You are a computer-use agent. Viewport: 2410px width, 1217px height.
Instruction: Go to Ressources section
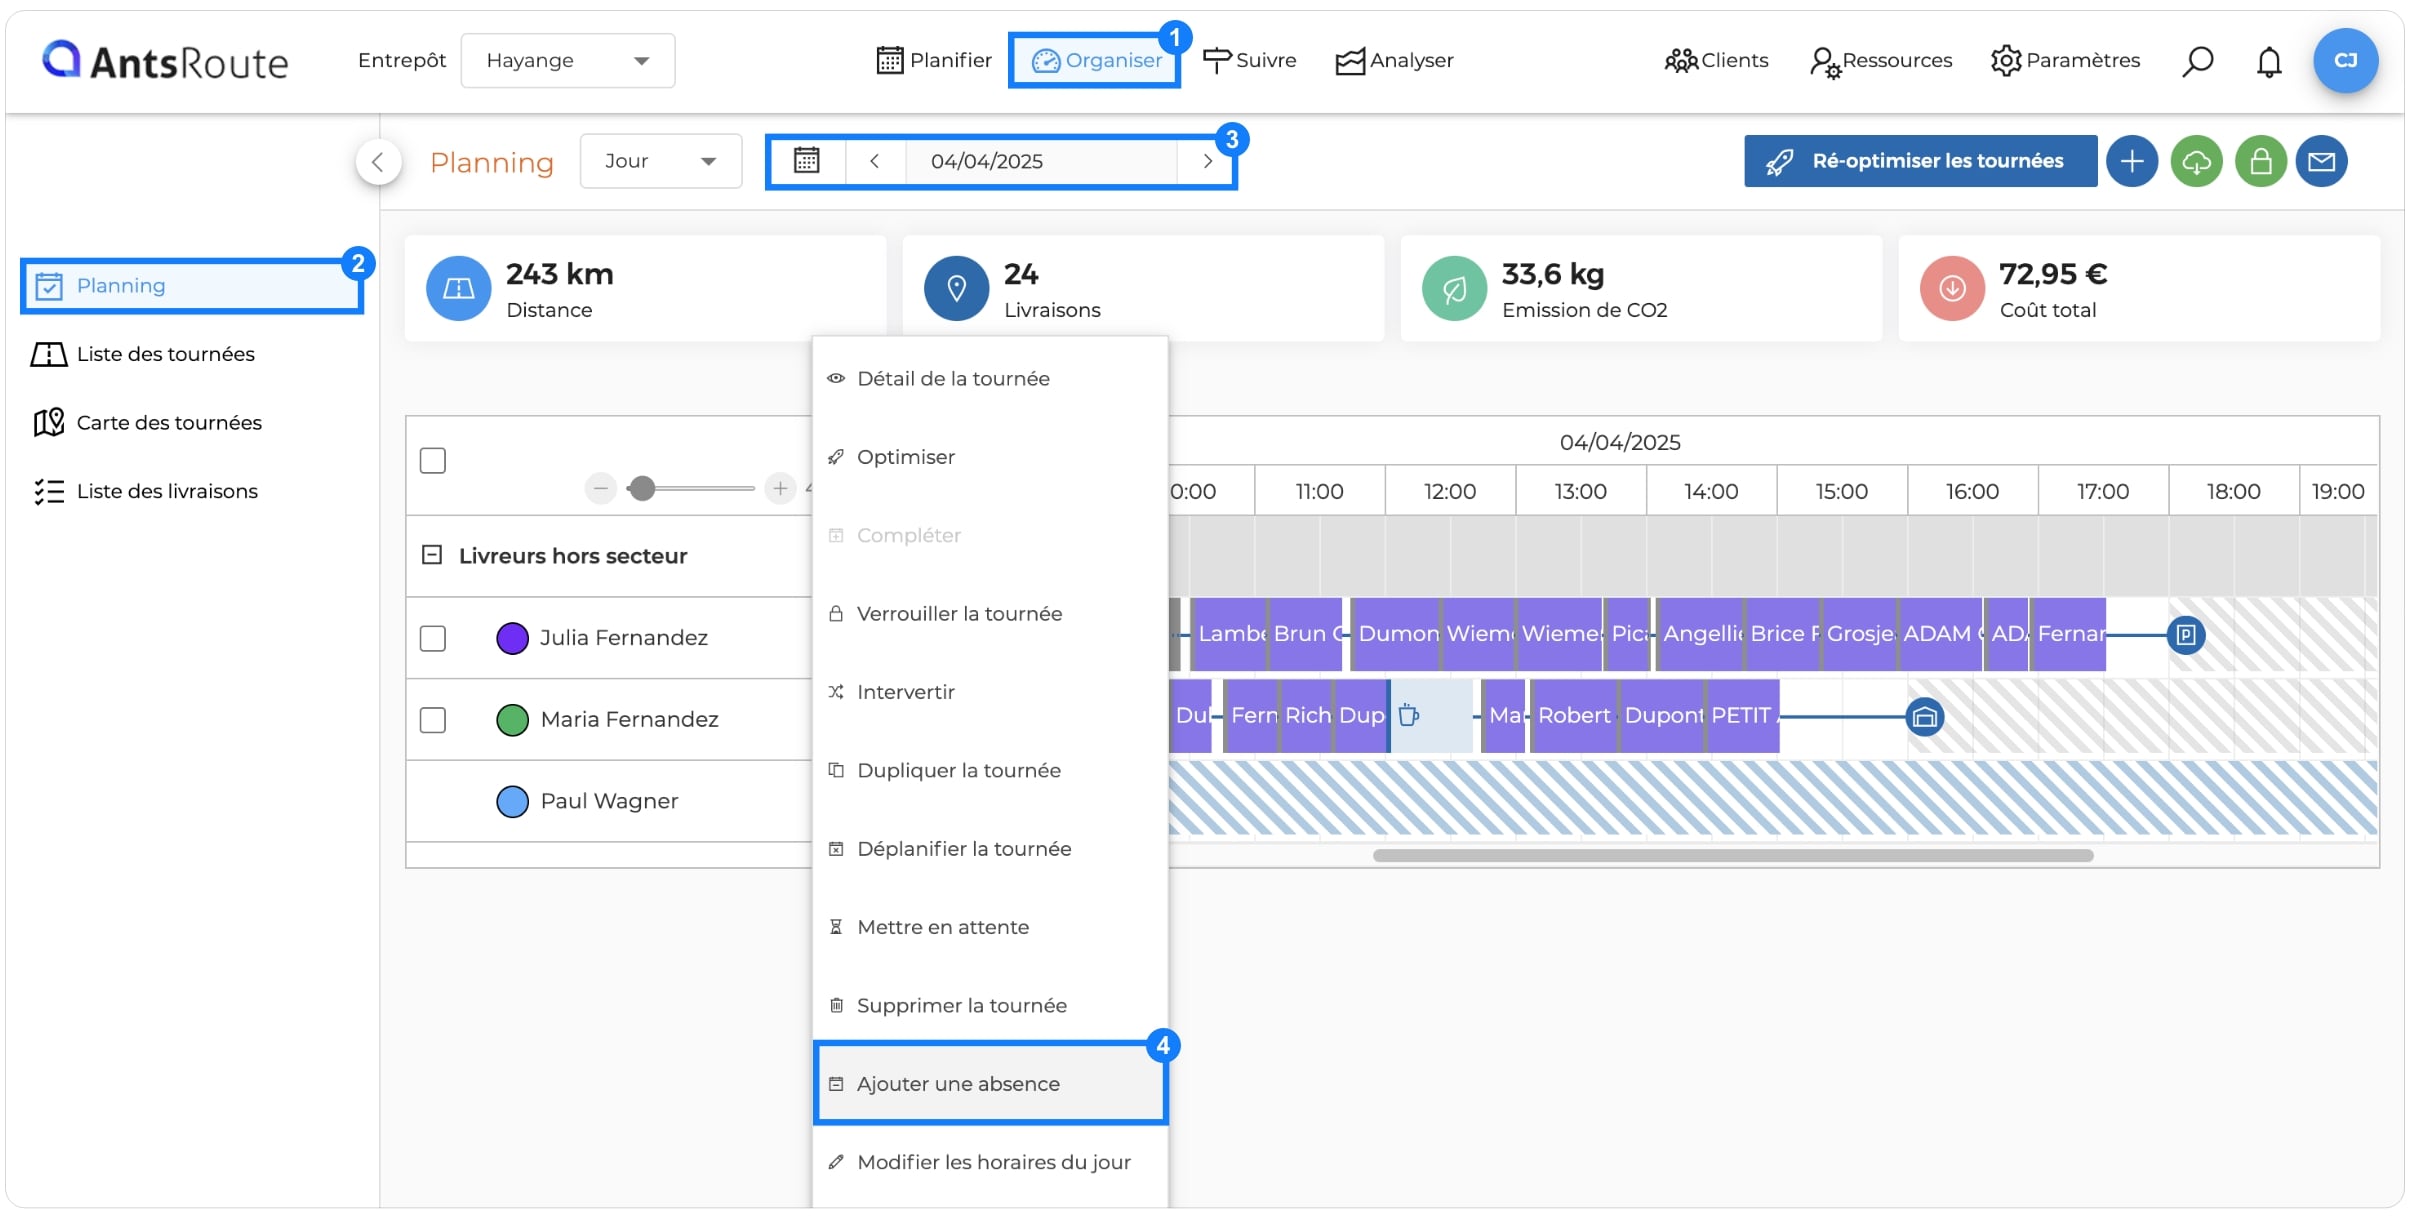[x=1880, y=60]
